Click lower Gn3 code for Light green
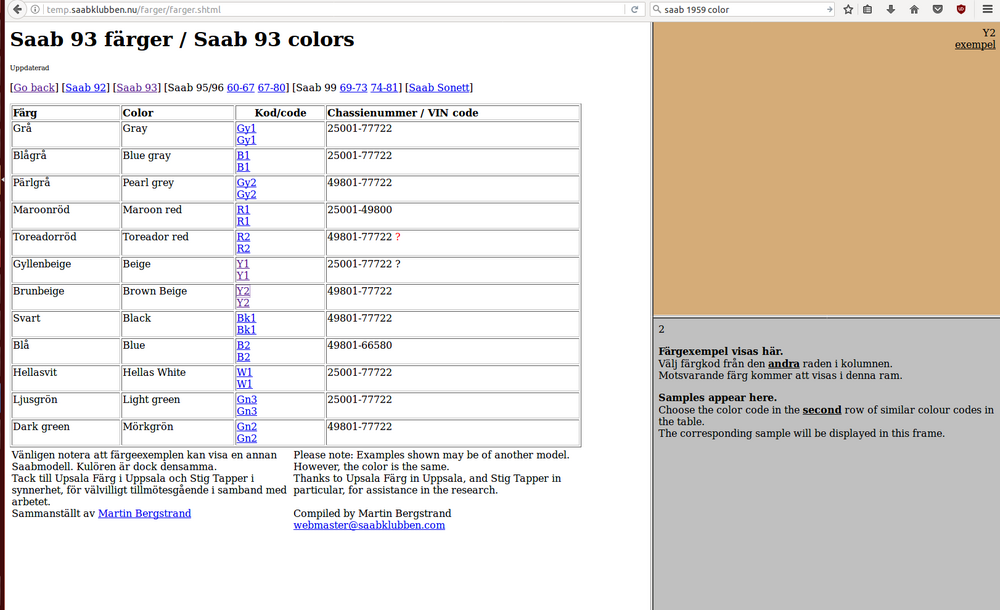Image resolution: width=1000 pixels, height=610 pixels. tap(247, 411)
